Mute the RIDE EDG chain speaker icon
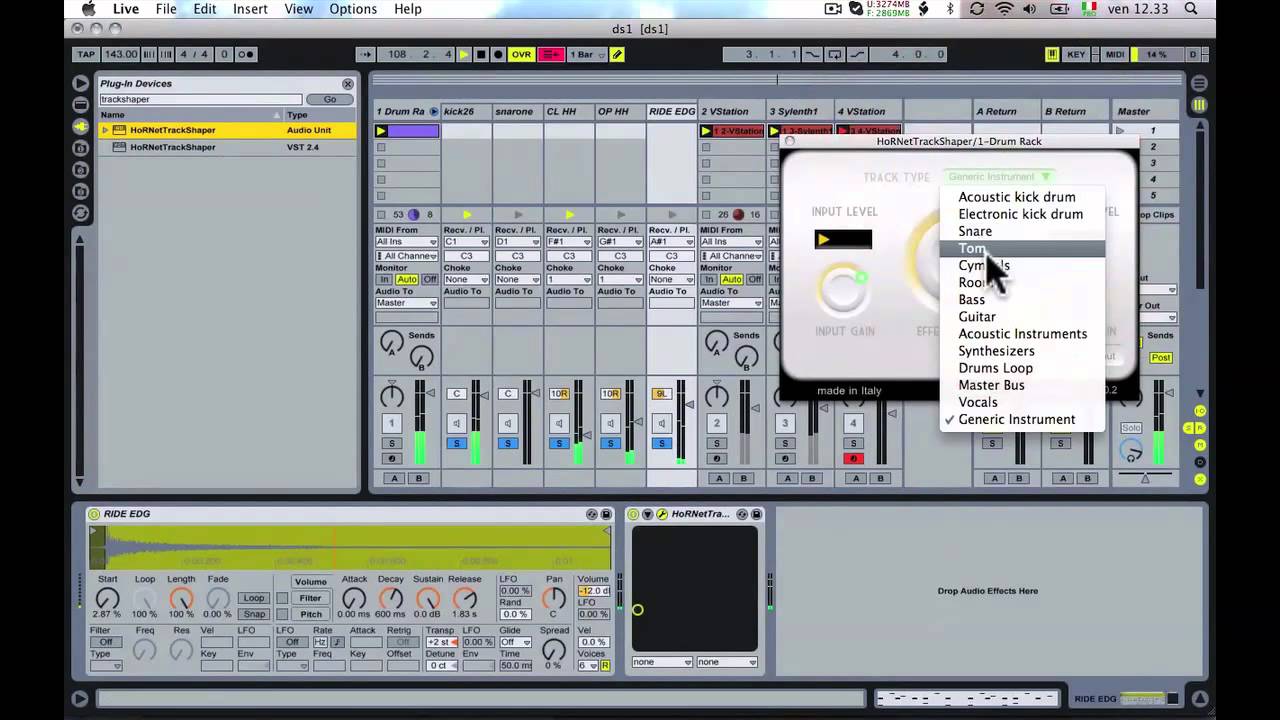The image size is (1280, 720). [661, 423]
